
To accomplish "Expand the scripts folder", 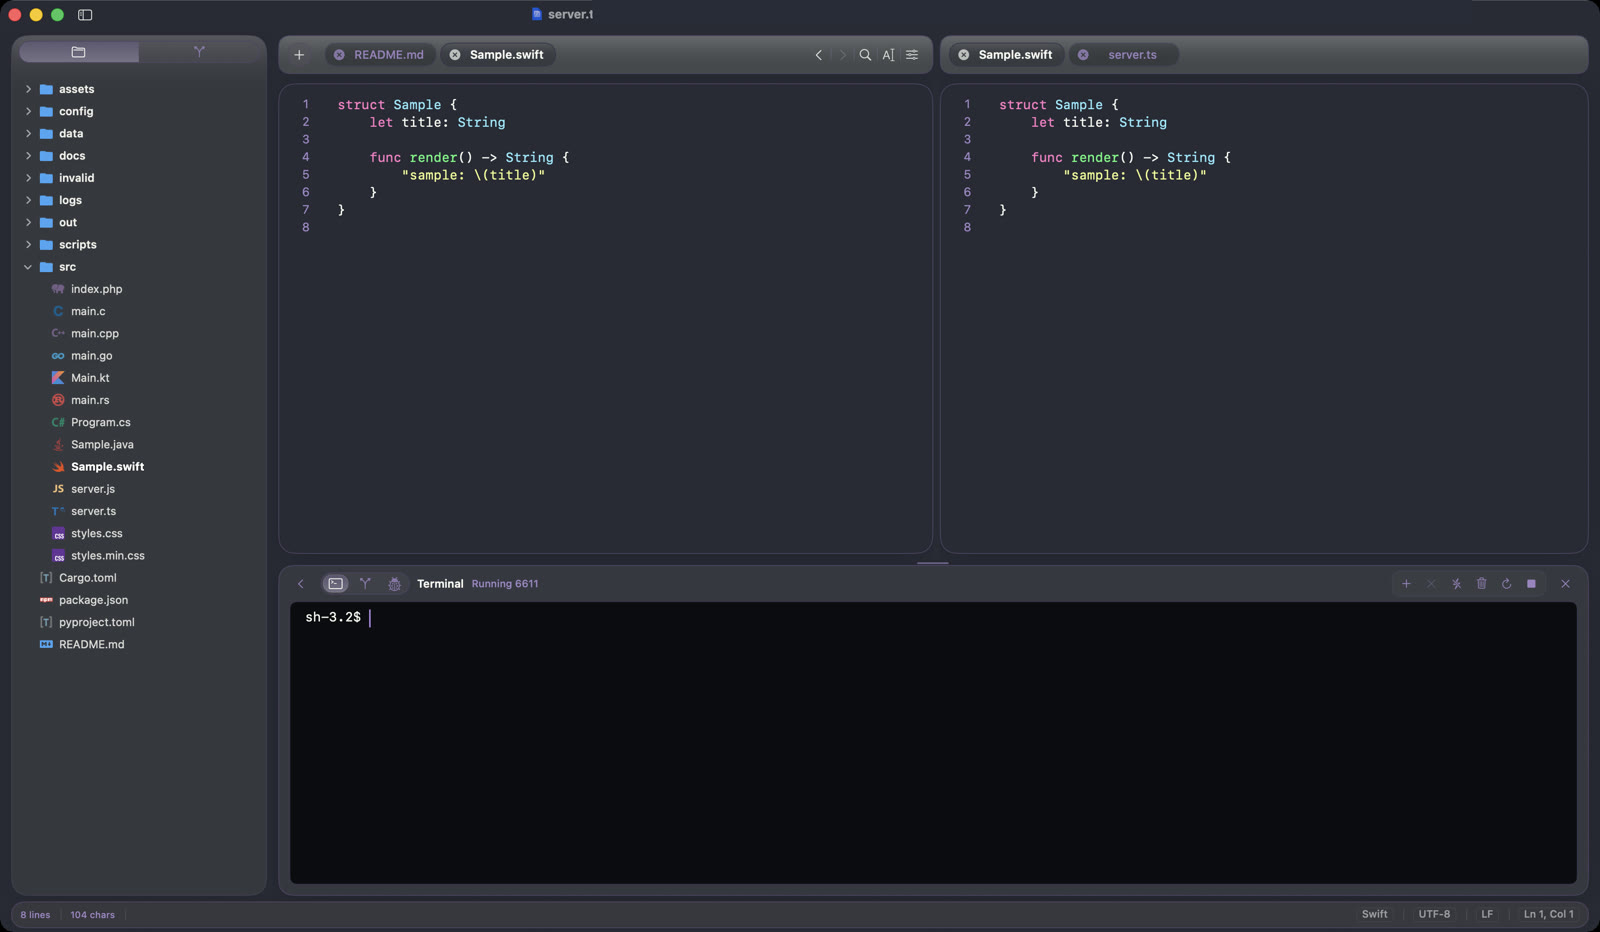I will (28, 245).
